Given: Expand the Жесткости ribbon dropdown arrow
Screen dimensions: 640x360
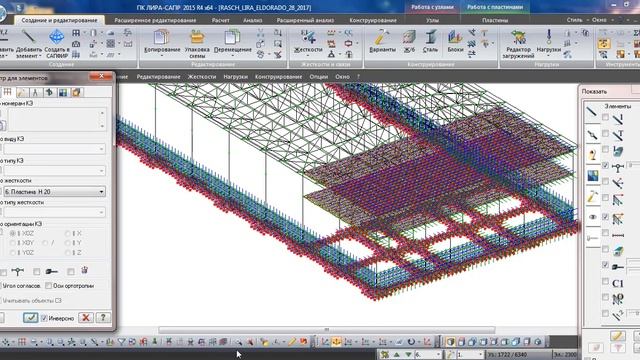Looking at the screenshot, I should (x=308, y=56).
